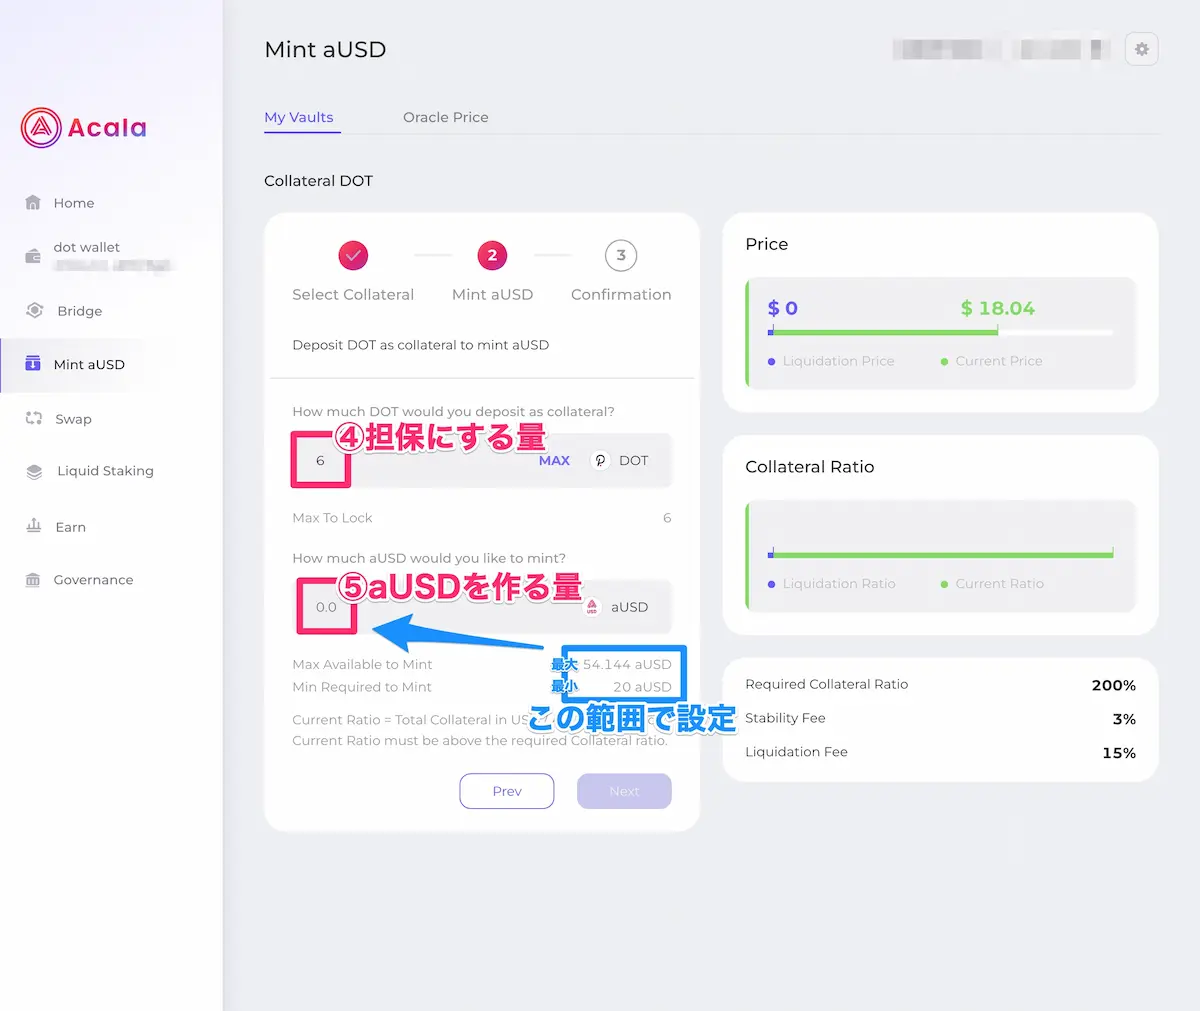Click the Prev button
1200x1011 pixels.
point(507,791)
